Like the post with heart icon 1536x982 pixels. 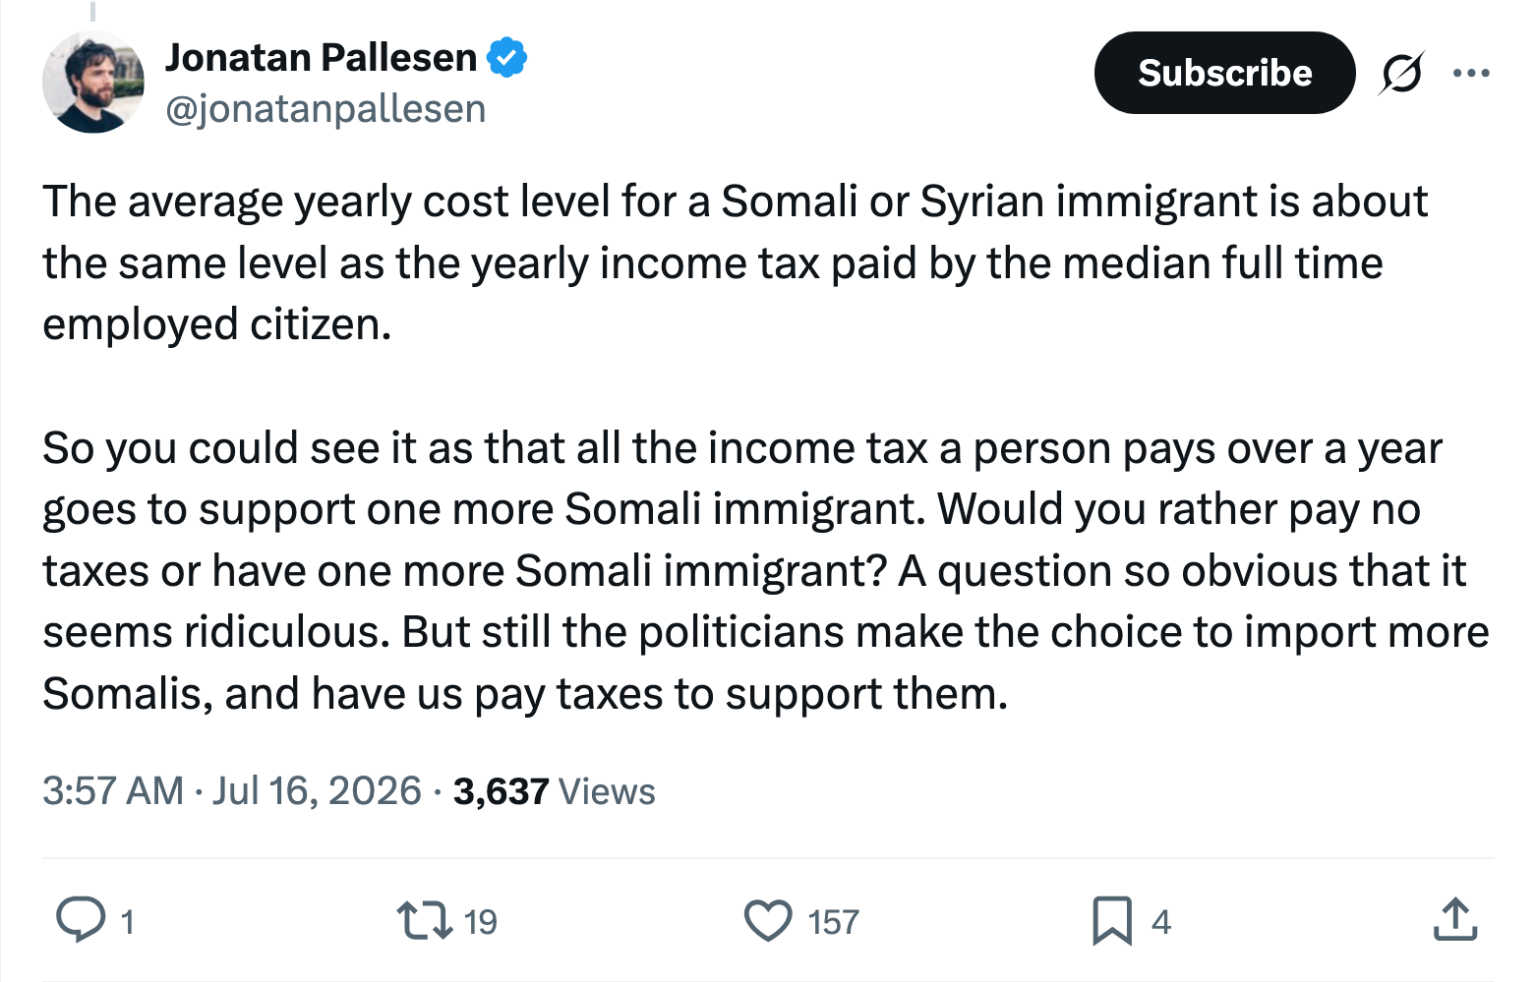tap(768, 921)
